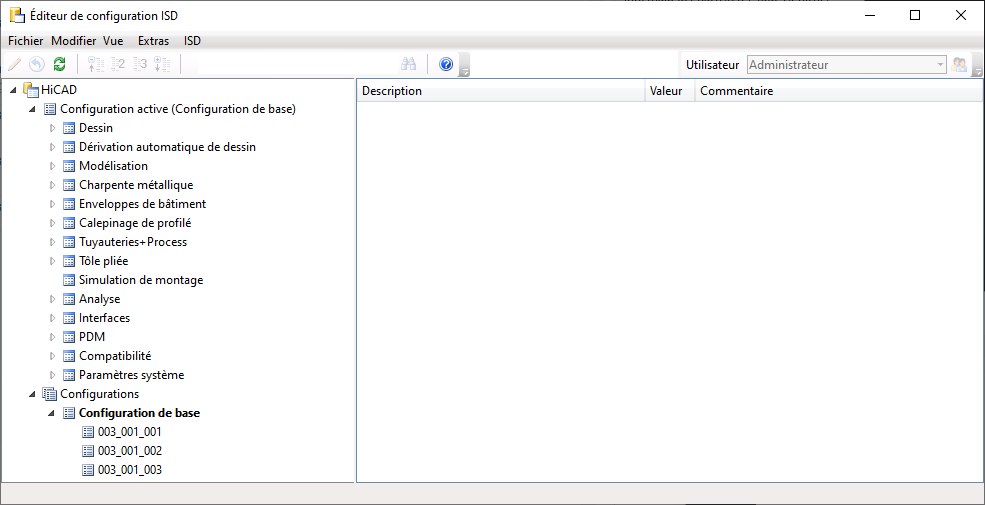
Task: Open the Modifier menu
Action: tap(73, 41)
